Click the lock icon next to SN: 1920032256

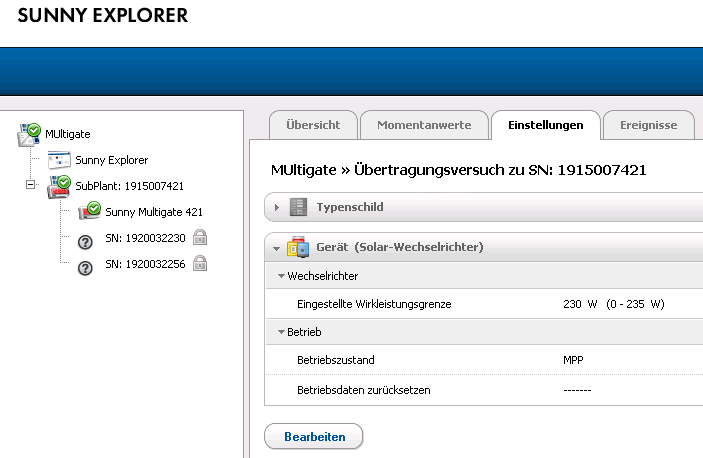pyautogui.click(x=200, y=263)
